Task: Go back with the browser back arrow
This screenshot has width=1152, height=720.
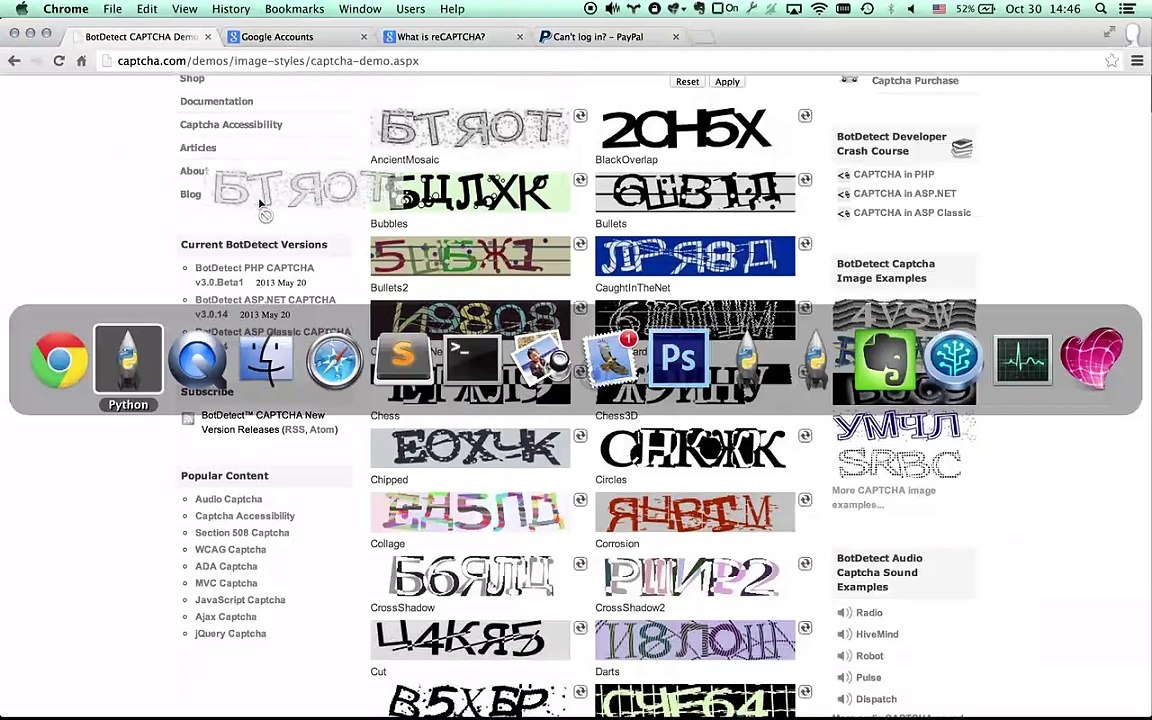Action: 14,61
